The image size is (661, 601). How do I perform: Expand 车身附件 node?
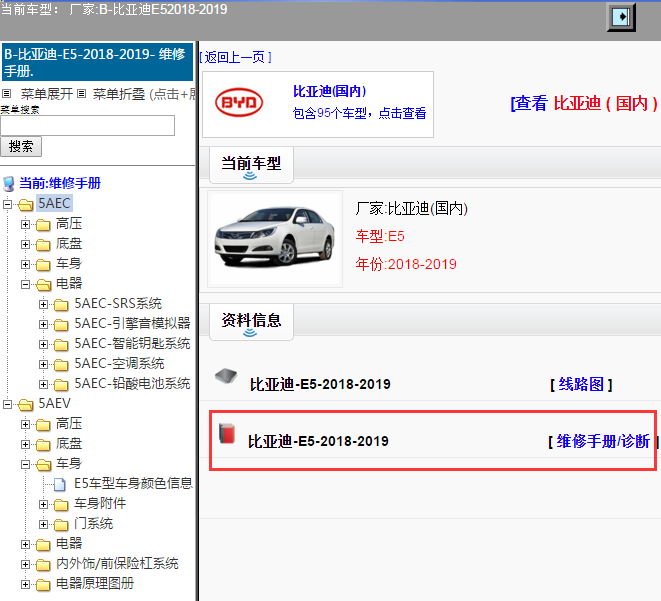(43, 504)
